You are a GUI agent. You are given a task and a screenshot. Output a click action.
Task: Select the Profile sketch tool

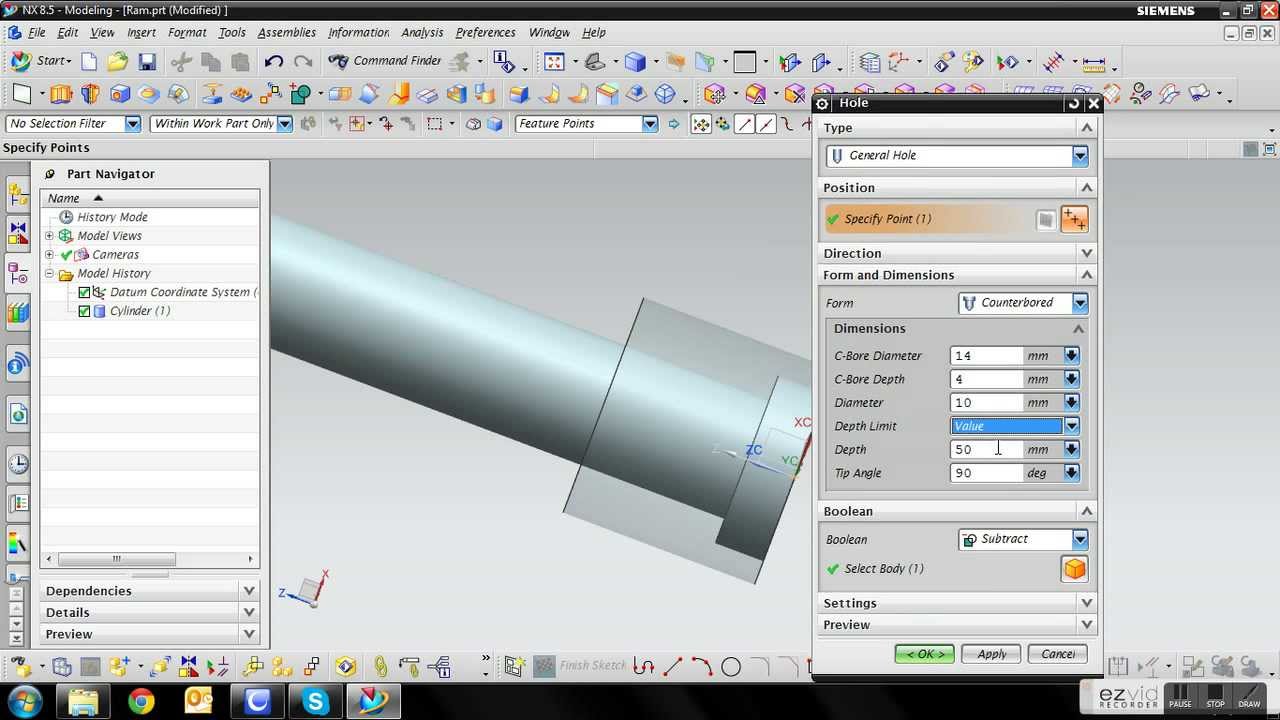(643, 667)
